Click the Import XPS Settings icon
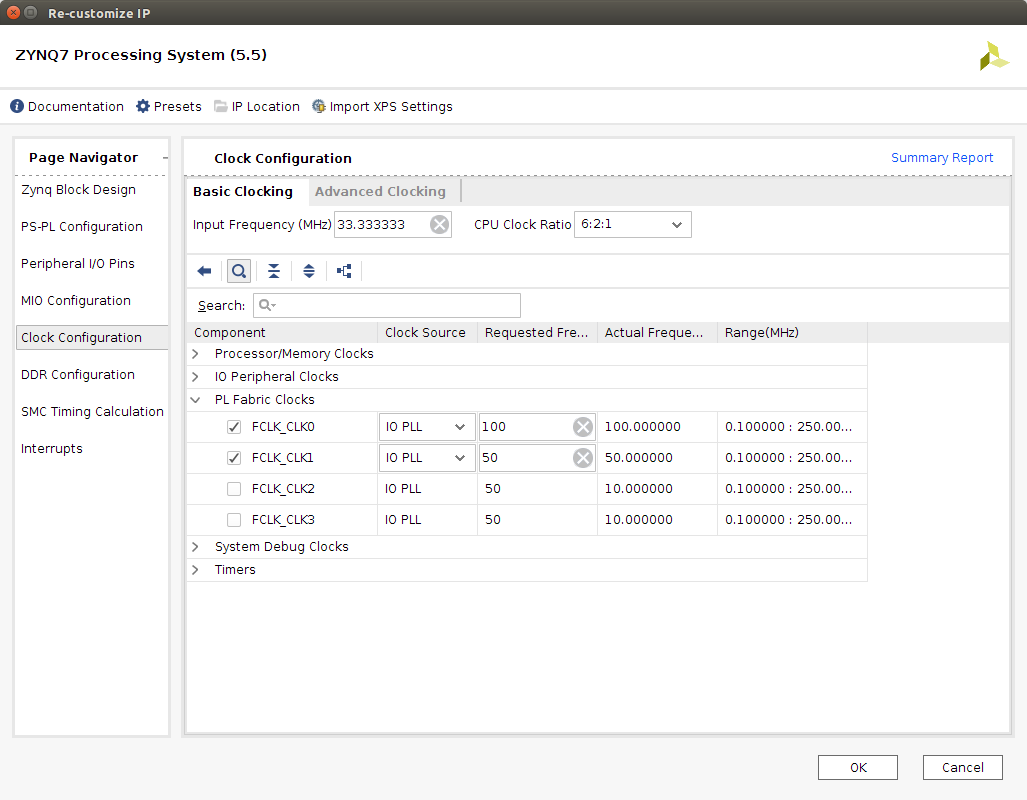 pos(318,106)
